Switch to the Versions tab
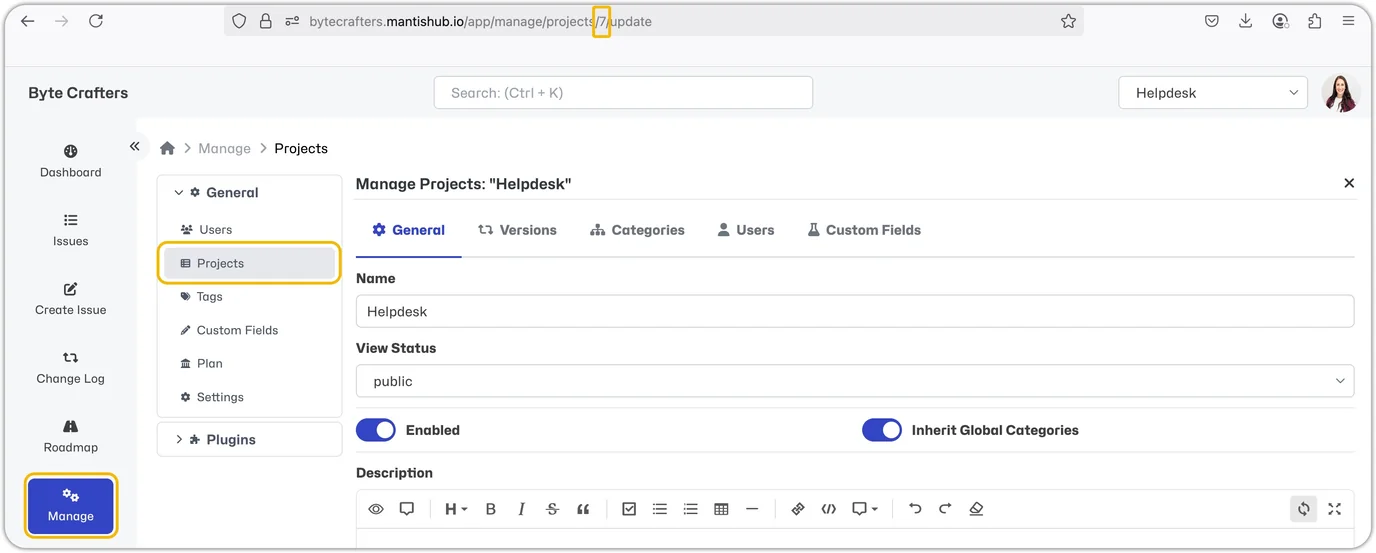The image size is (1376, 553). (517, 230)
